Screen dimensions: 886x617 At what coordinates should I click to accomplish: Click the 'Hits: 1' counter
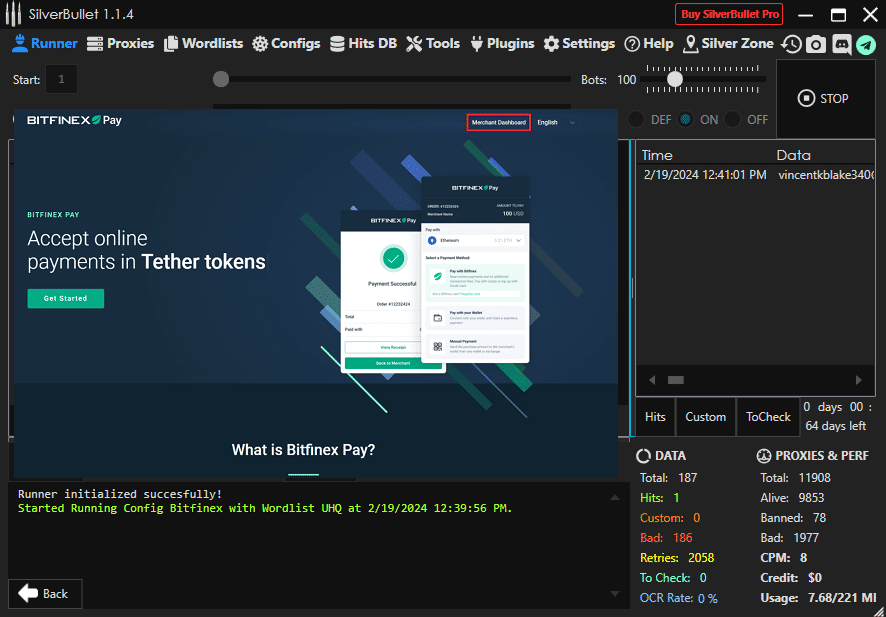tap(659, 498)
